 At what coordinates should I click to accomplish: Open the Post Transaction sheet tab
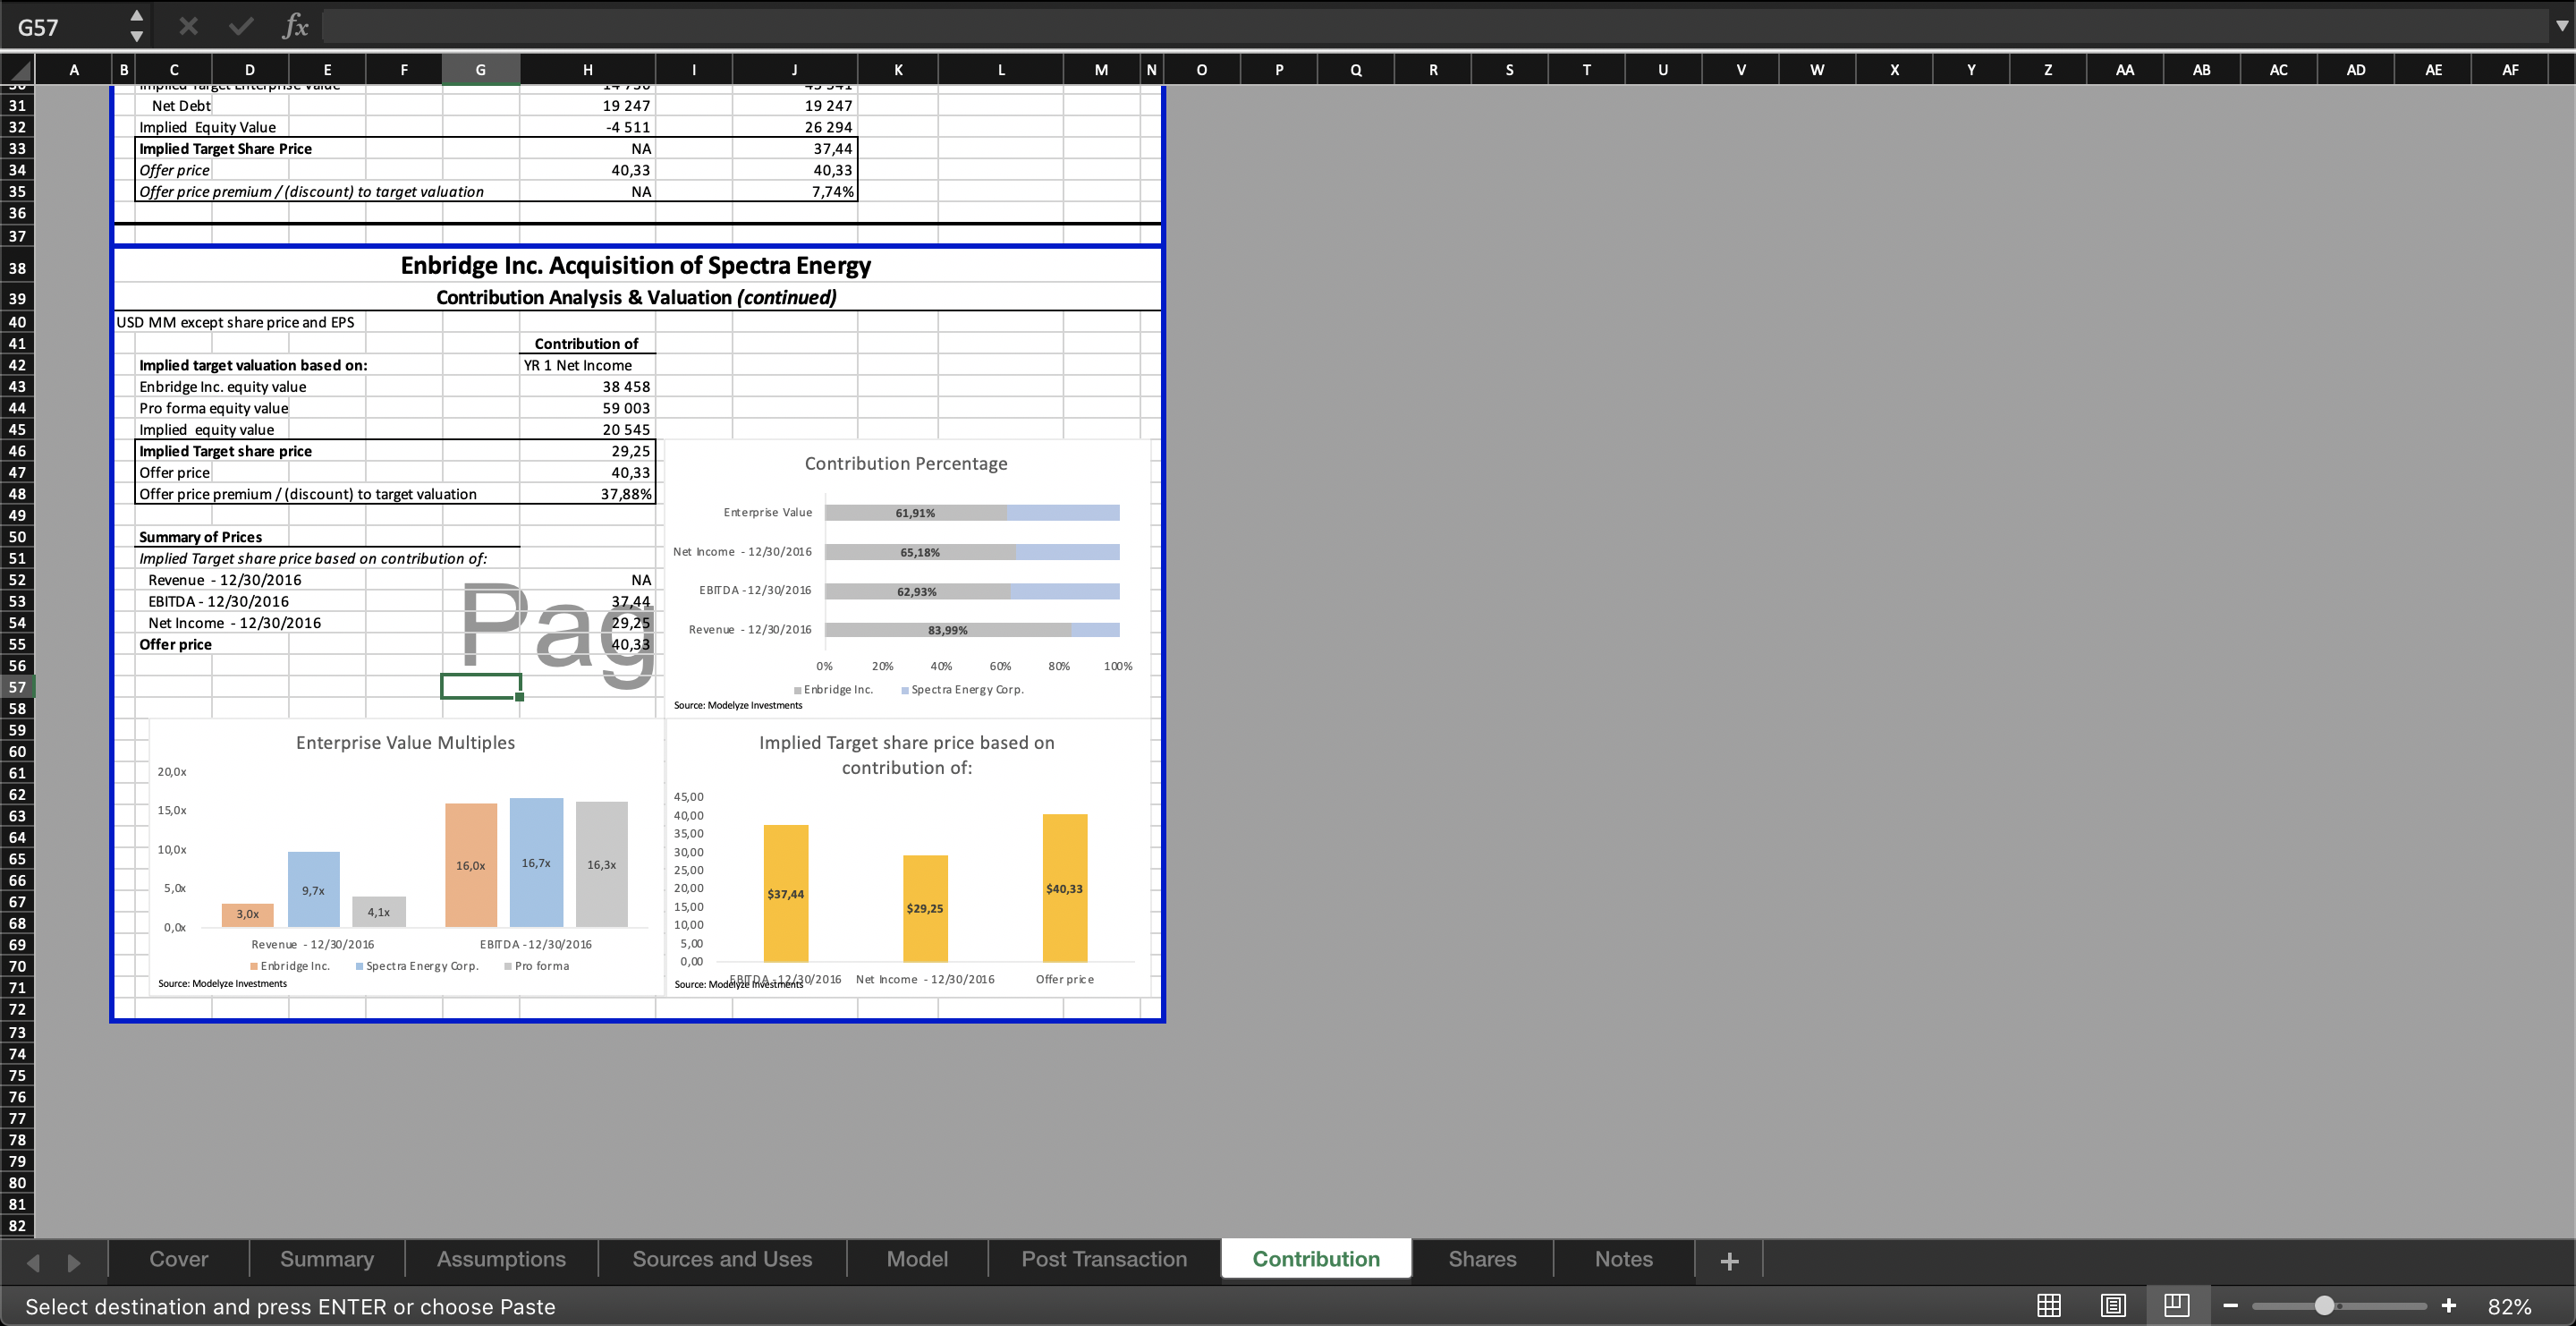click(1104, 1259)
